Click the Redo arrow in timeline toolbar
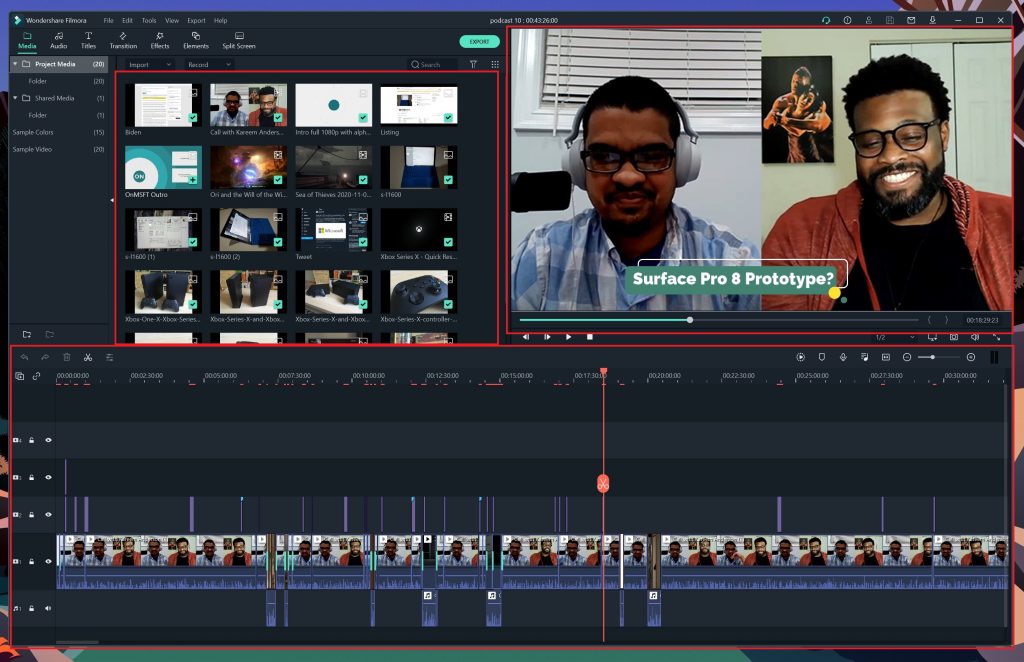This screenshot has width=1024, height=662. [45, 357]
